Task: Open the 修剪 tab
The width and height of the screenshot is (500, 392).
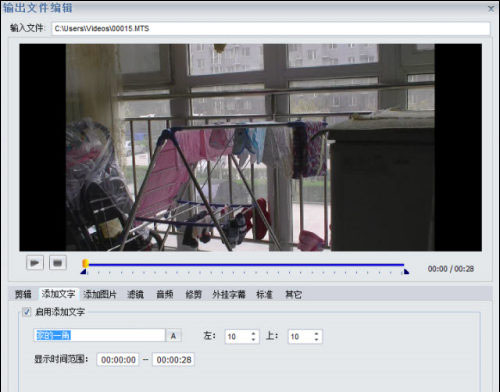Action: [194, 294]
